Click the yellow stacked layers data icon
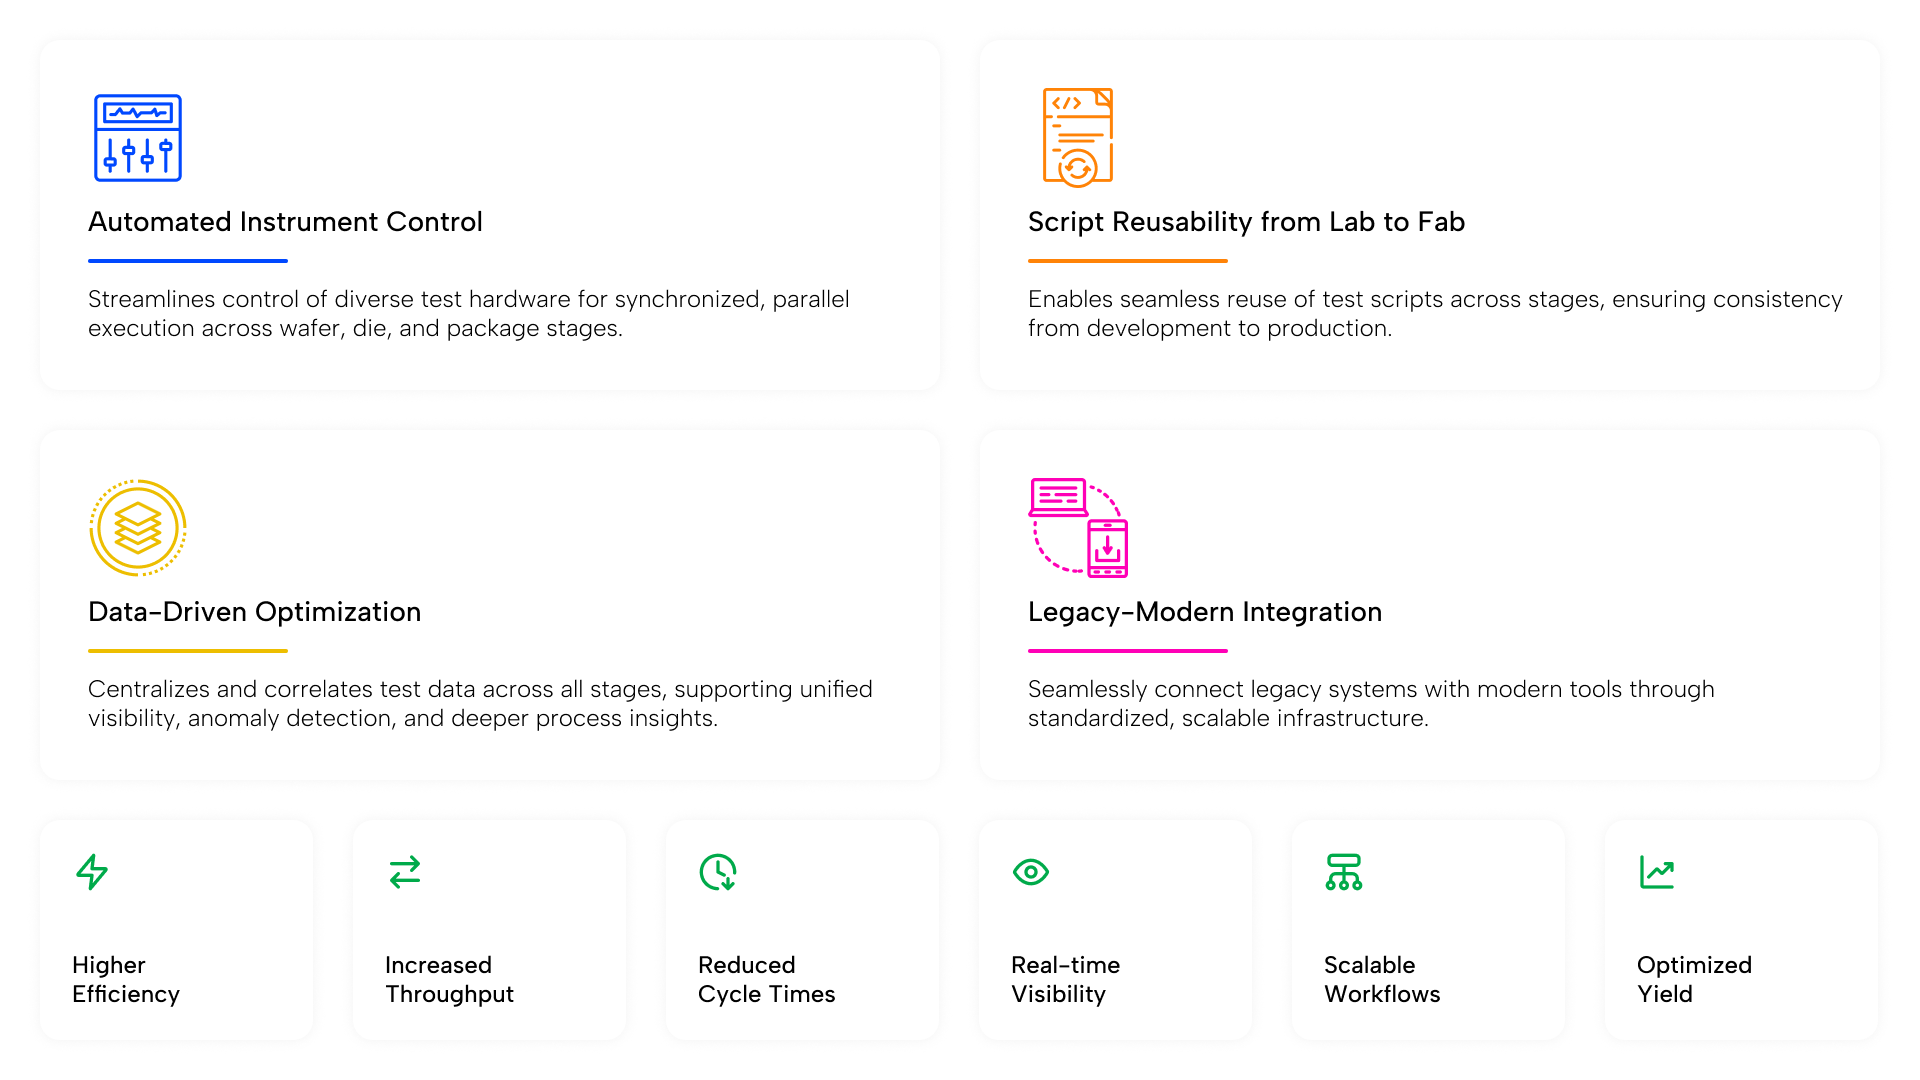This screenshot has height=1080, width=1920. (138, 528)
